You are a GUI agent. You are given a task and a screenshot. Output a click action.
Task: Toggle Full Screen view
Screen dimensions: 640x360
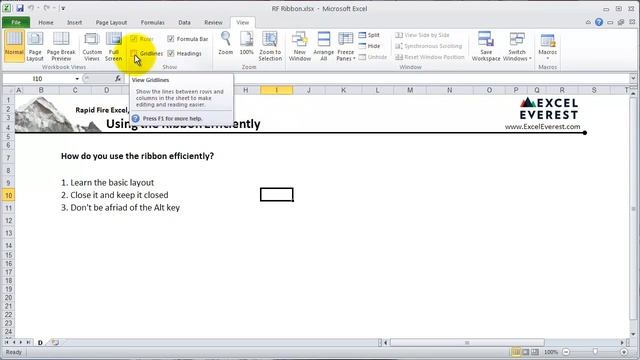coord(113,46)
